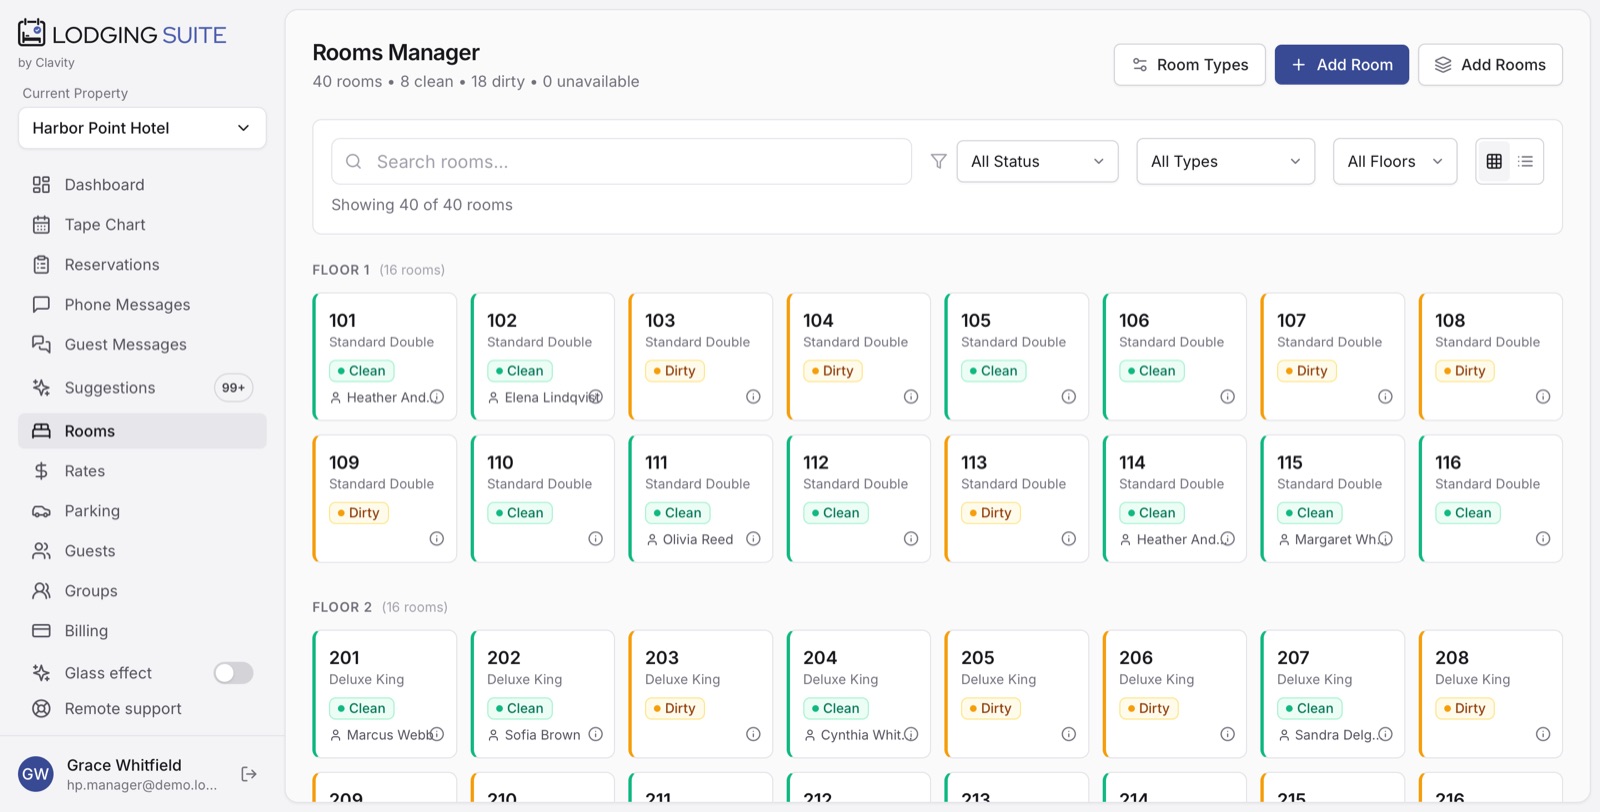
Task: Click the info icon on room 205
Action: point(1069,734)
